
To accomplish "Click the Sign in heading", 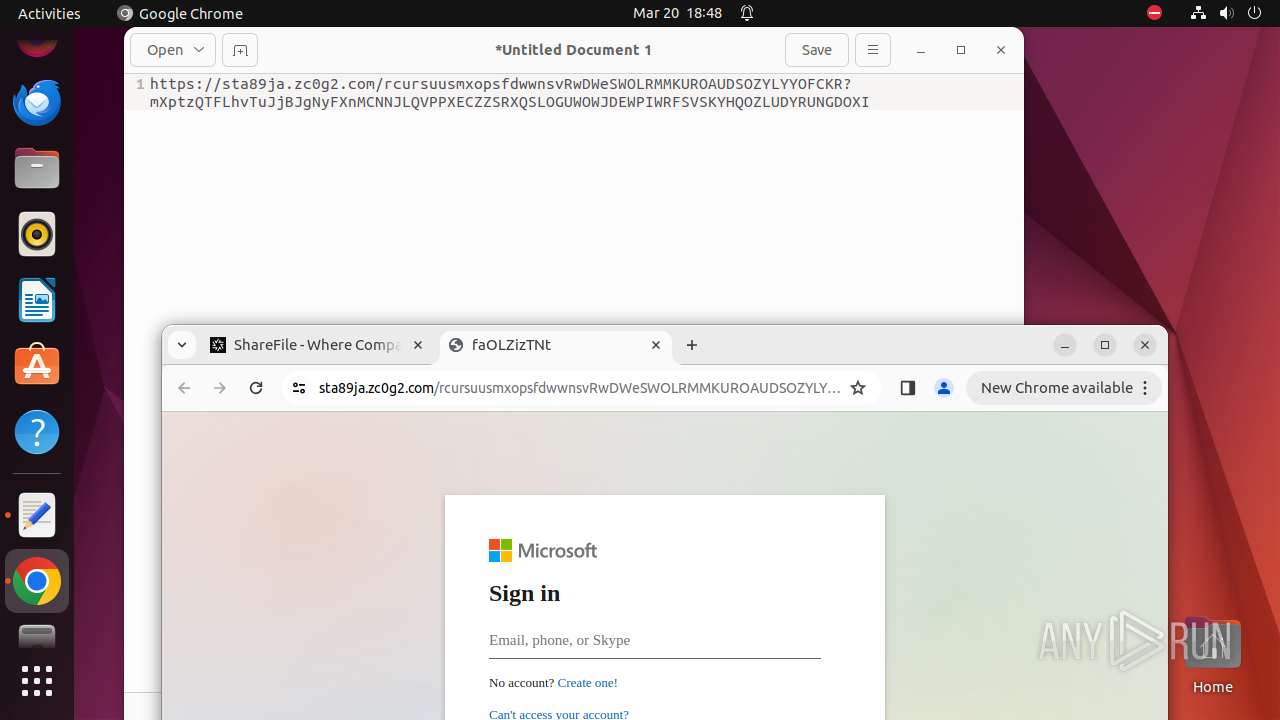I will (524, 593).
